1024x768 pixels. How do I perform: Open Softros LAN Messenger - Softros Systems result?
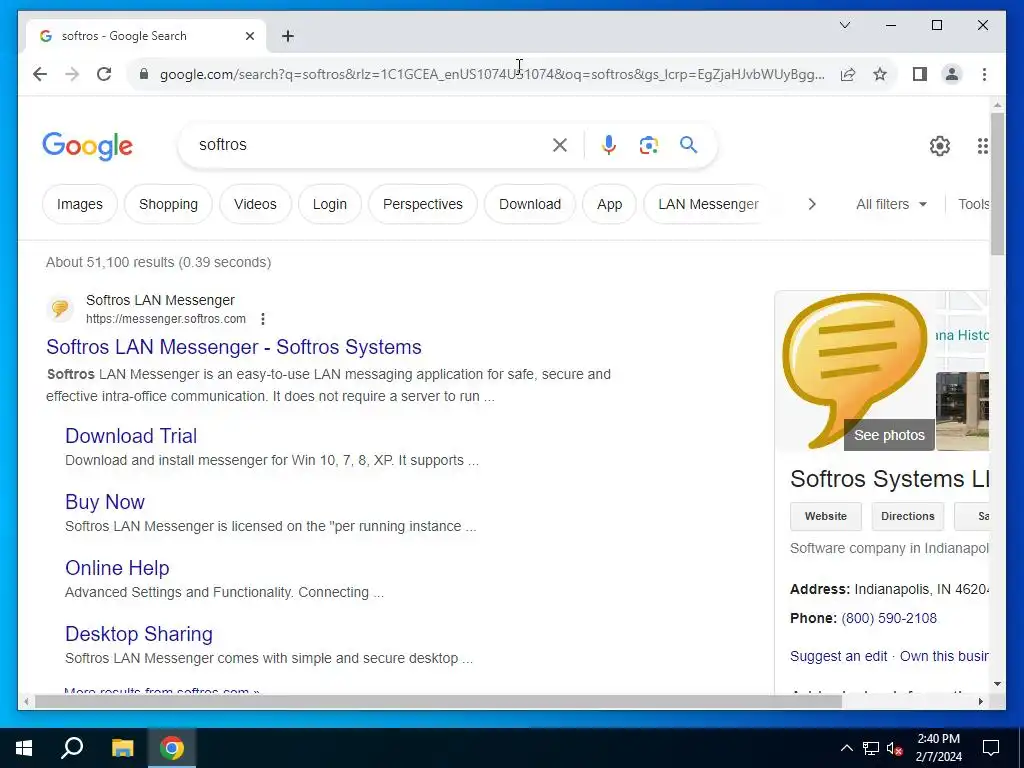click(234, 347)
